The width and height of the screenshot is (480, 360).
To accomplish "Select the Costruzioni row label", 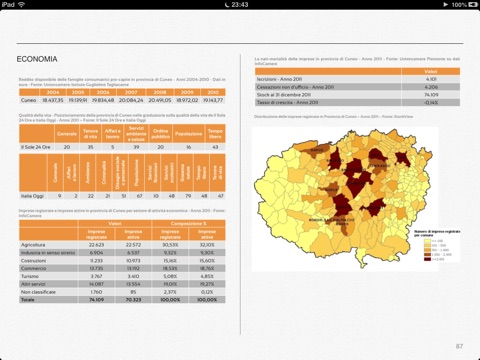I will click(x=34, y=261).
